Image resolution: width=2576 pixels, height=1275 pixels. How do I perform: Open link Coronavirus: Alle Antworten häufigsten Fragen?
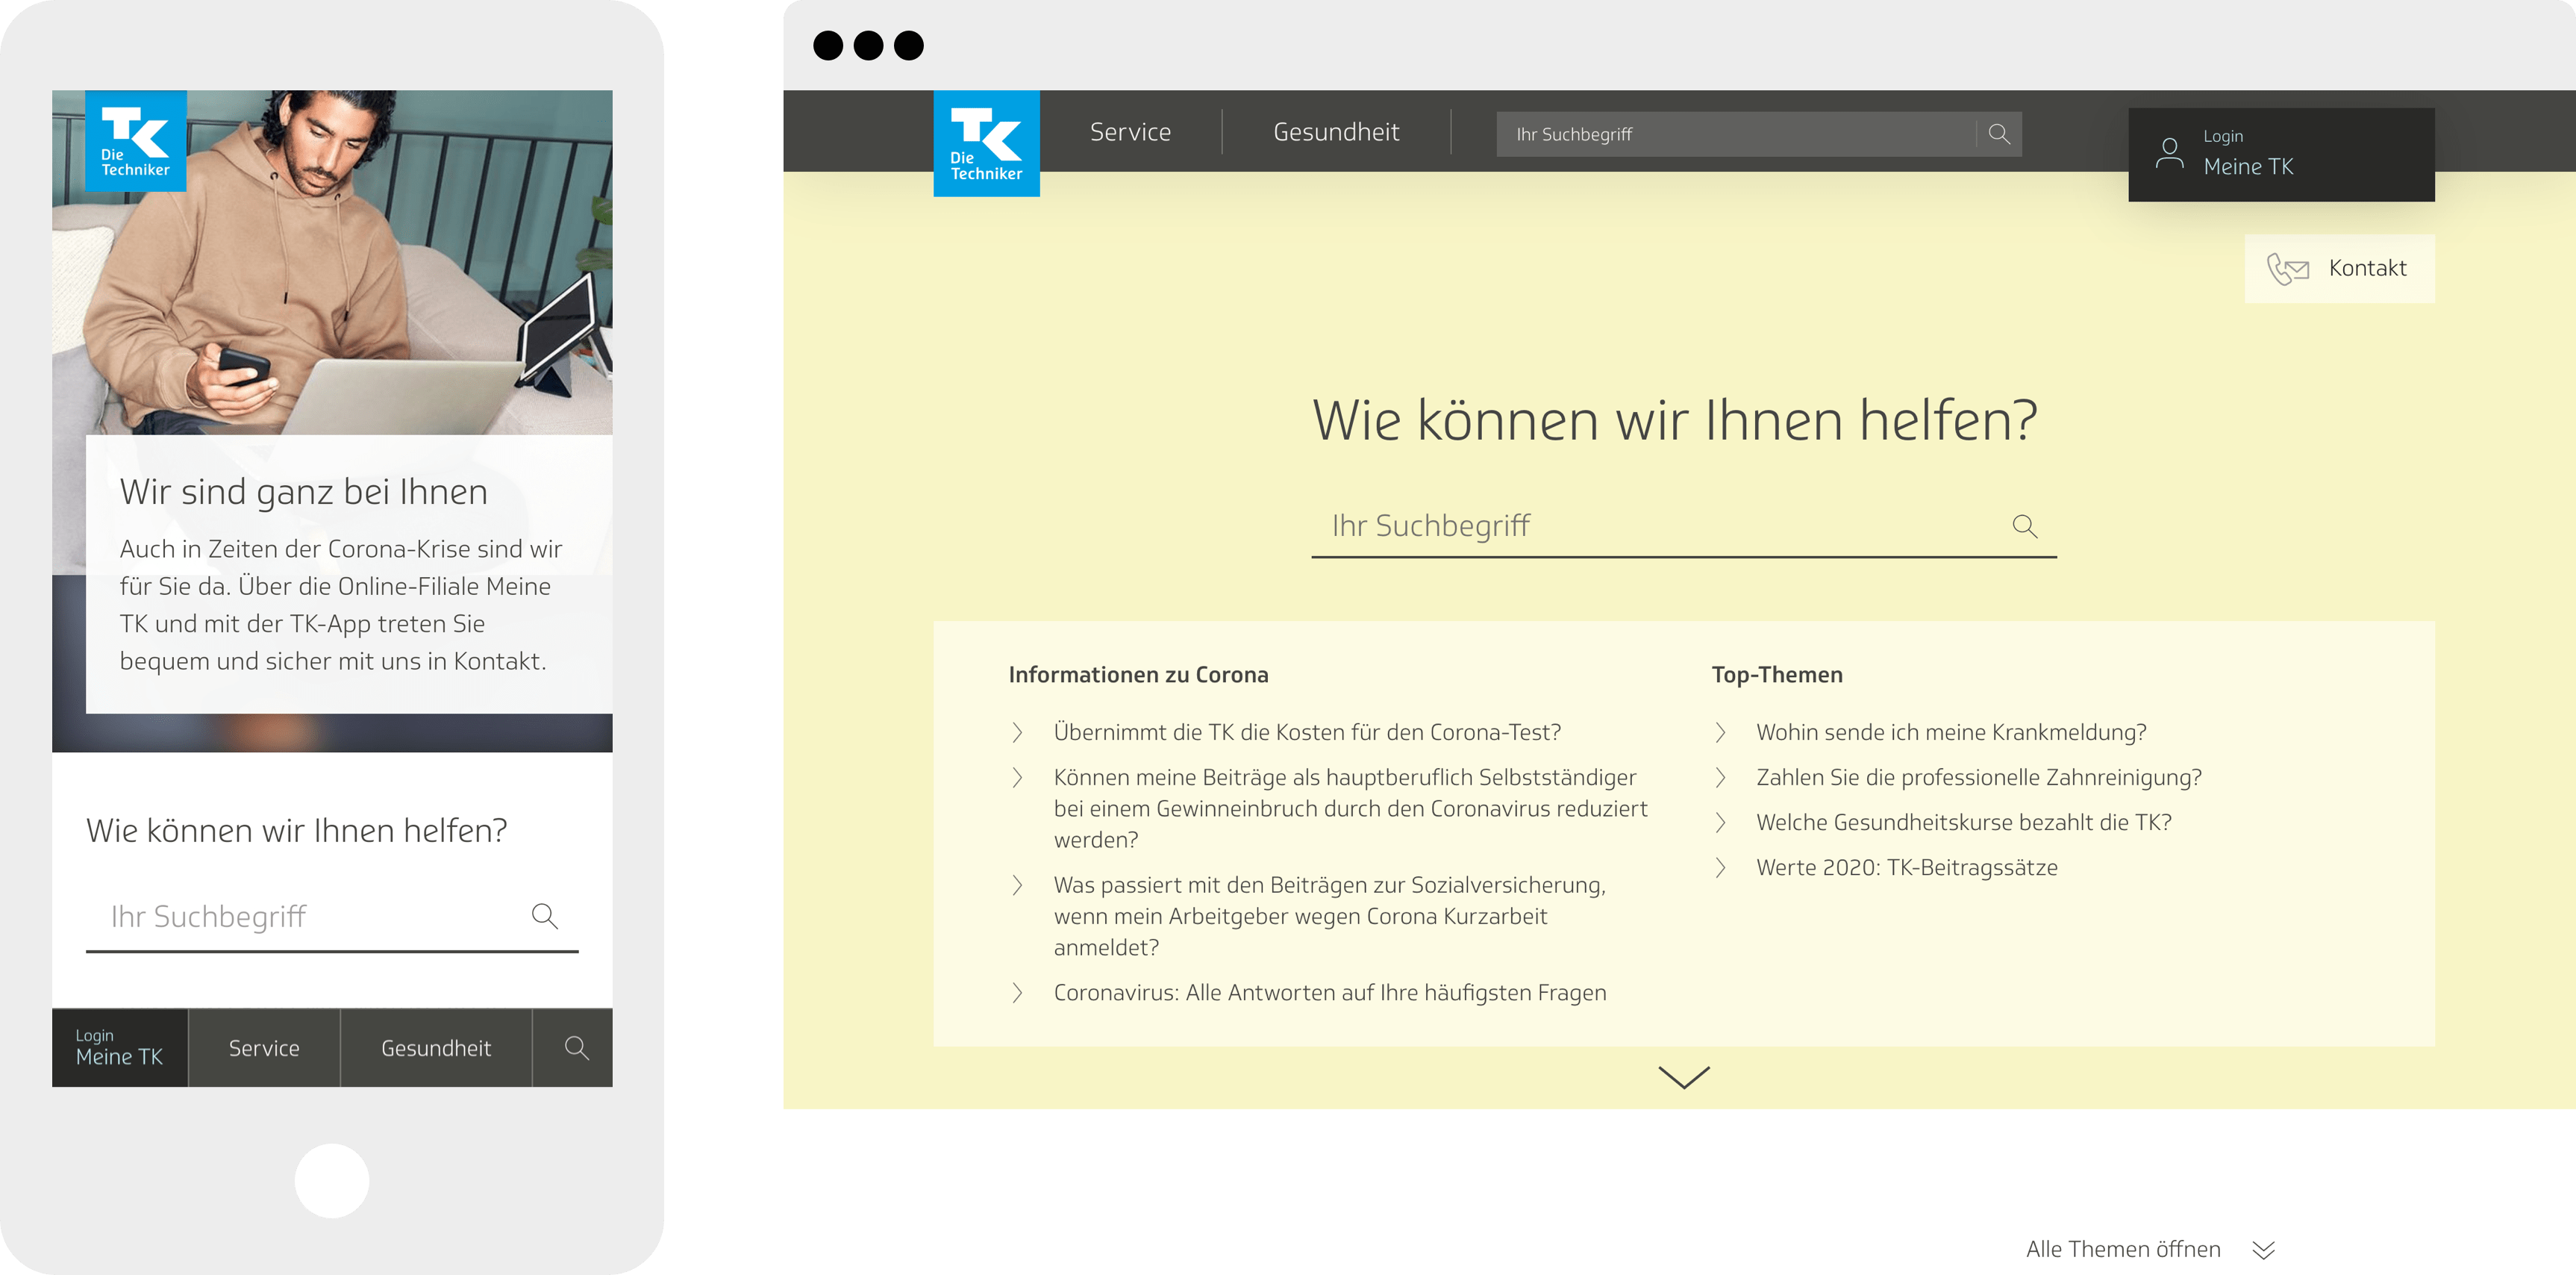(x=1330, y=993)
